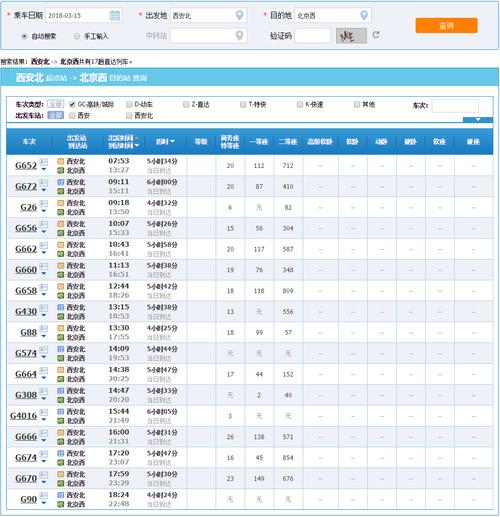Image resolution: width=500 pixels, height=517 pixels.
Task: Expand details arrow under G4016
Action: (44, 420)
